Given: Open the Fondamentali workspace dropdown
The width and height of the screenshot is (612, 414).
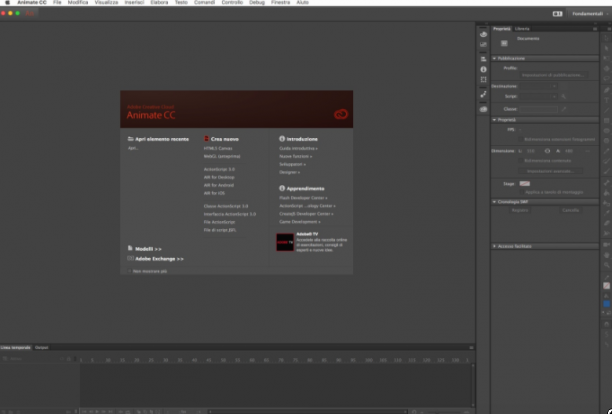Looking at the screenshot, I should [589, 14].
